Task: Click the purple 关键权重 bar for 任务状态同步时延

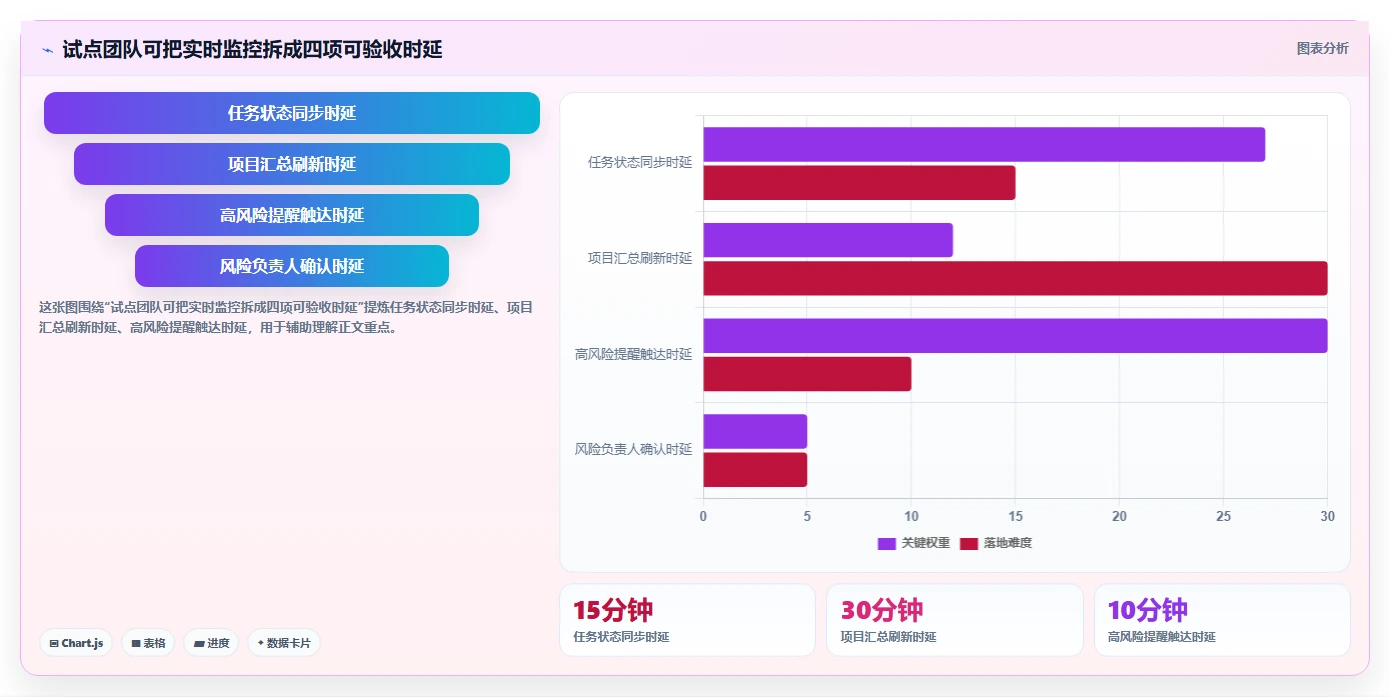Action: coord(984,144)
